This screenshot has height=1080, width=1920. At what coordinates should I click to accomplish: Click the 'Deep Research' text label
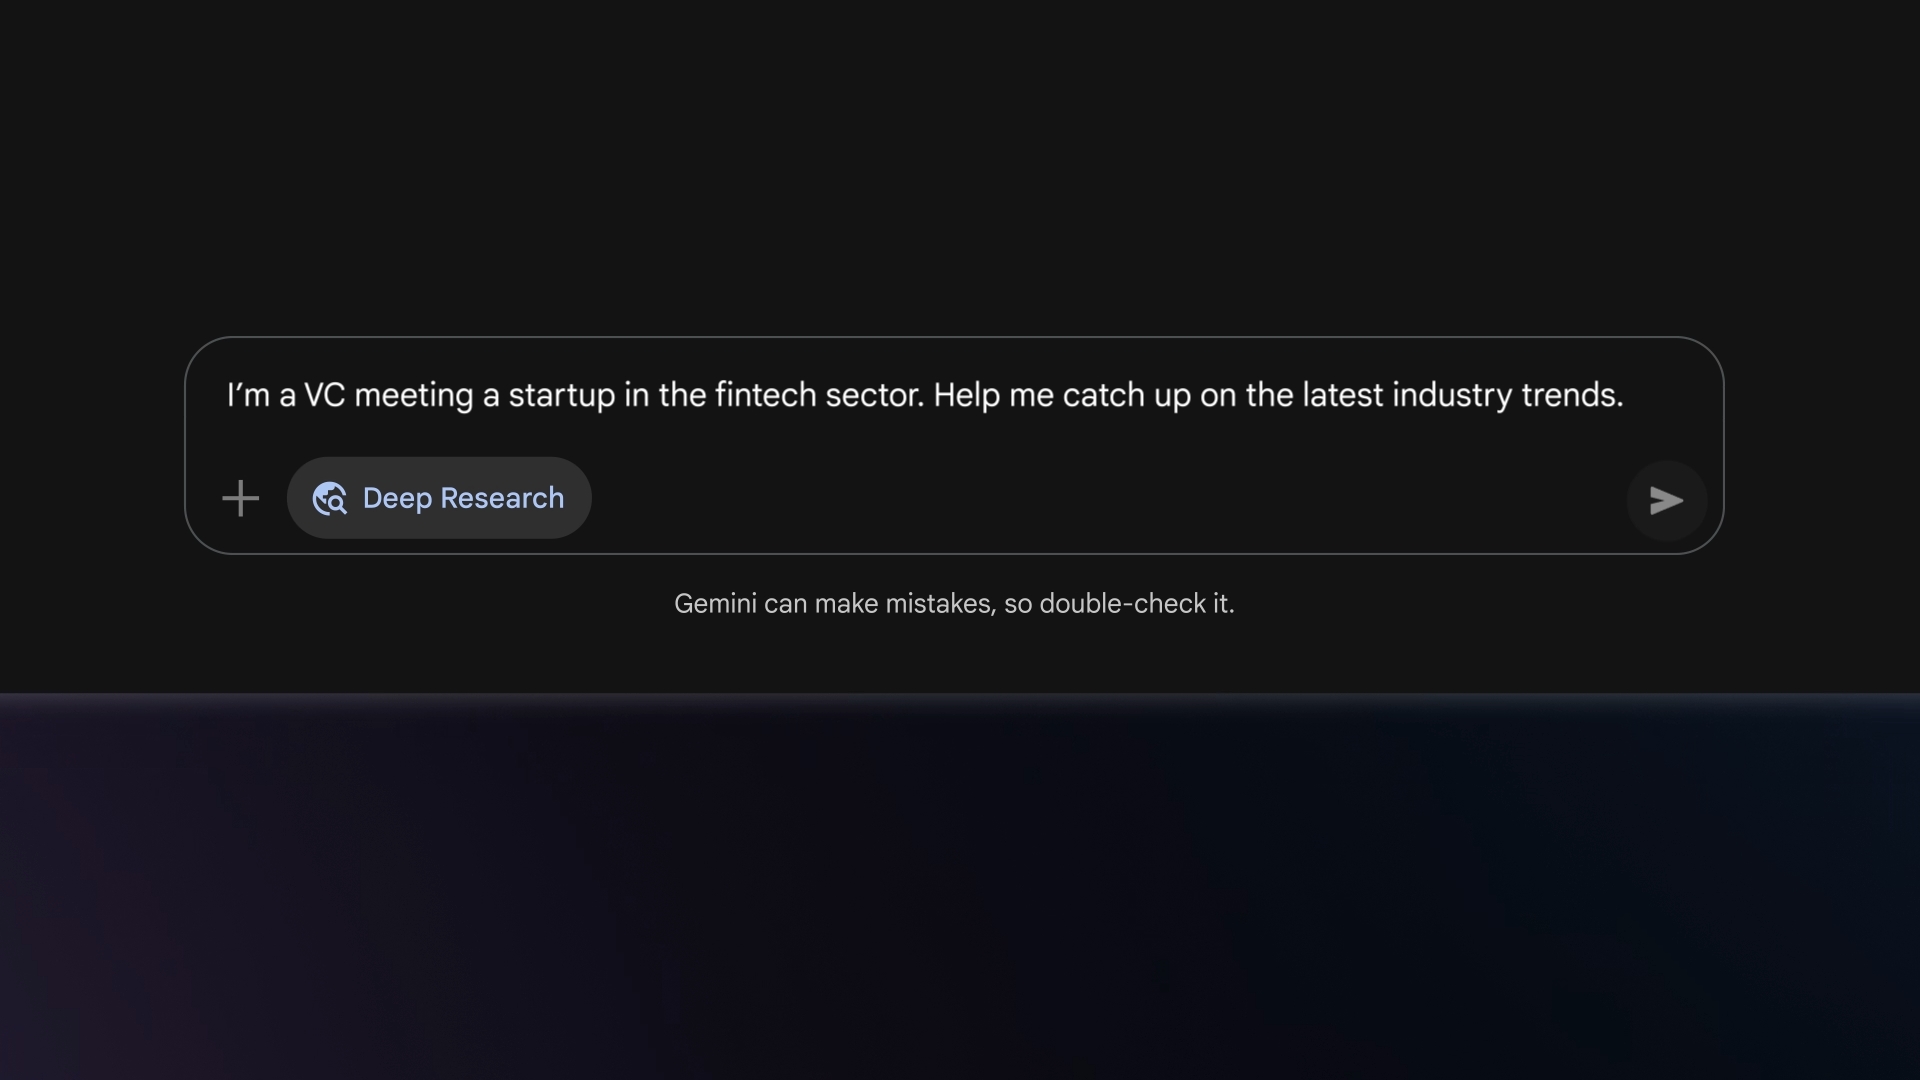pos(463,498)
